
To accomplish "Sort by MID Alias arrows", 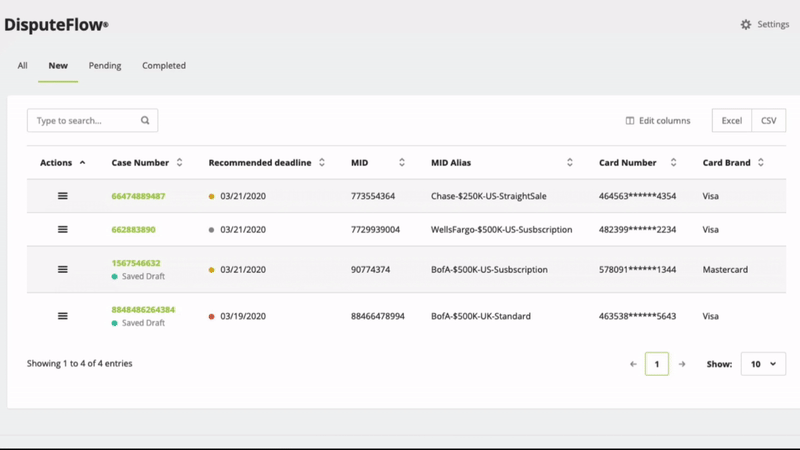I will (x=570, y=163).
